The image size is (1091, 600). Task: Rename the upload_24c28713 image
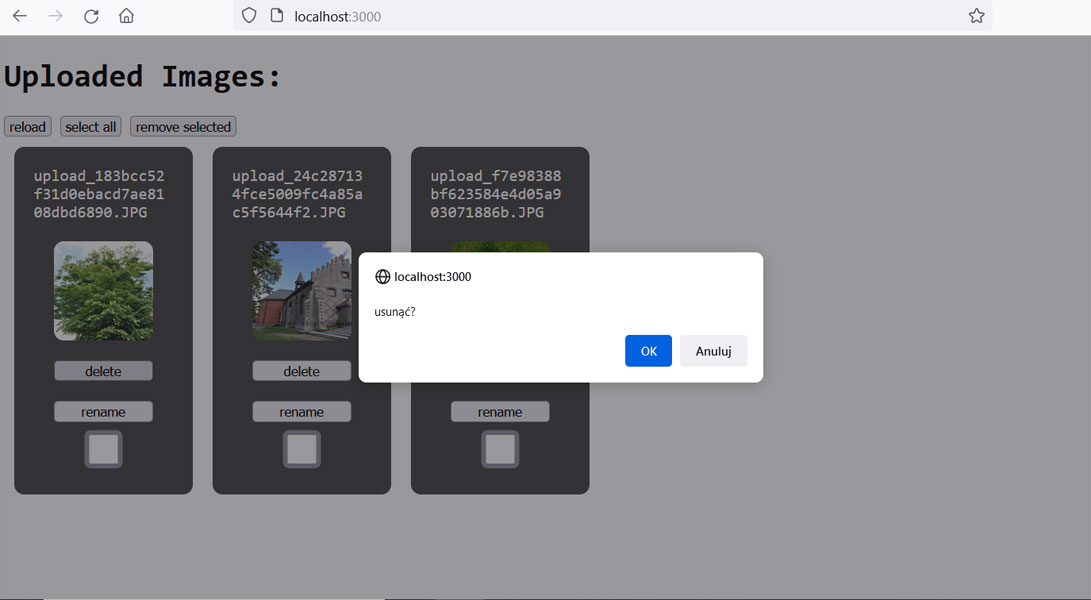(x=301, y=412)
